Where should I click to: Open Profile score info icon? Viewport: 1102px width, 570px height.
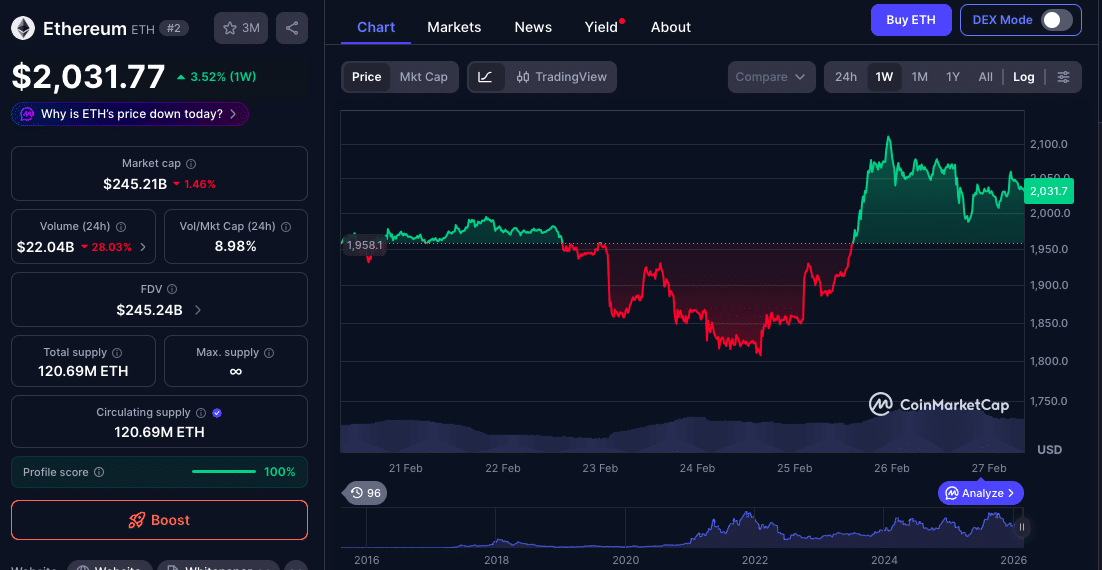[99, 472]
